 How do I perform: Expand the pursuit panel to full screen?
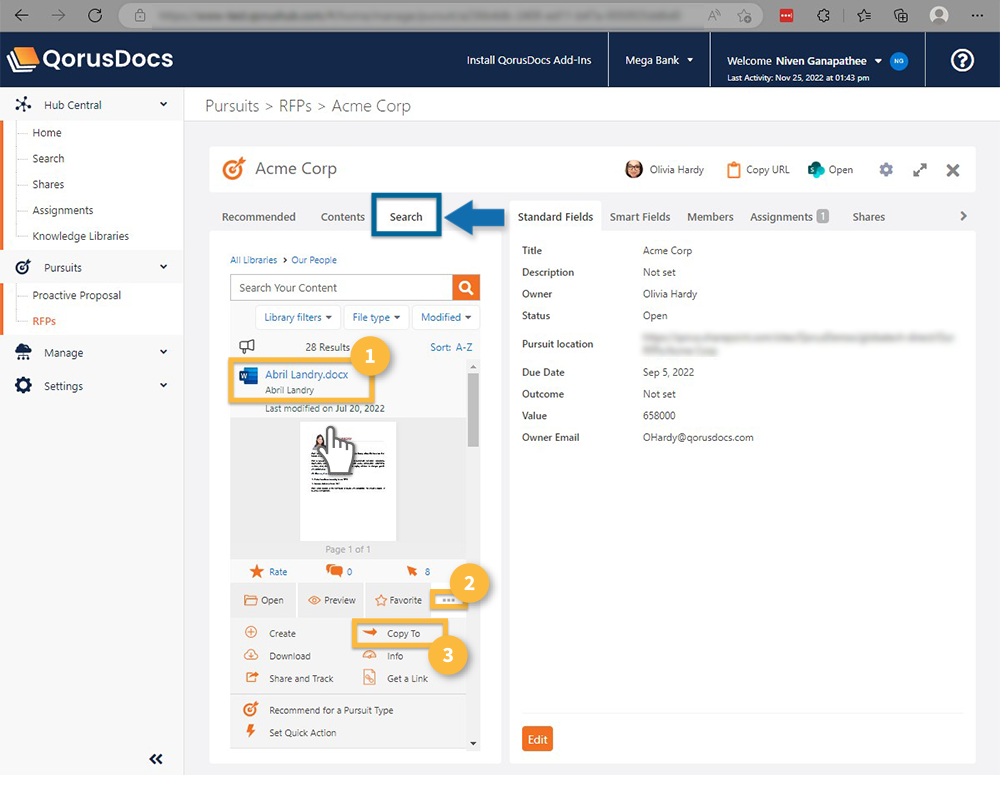(x=920, y=170)
